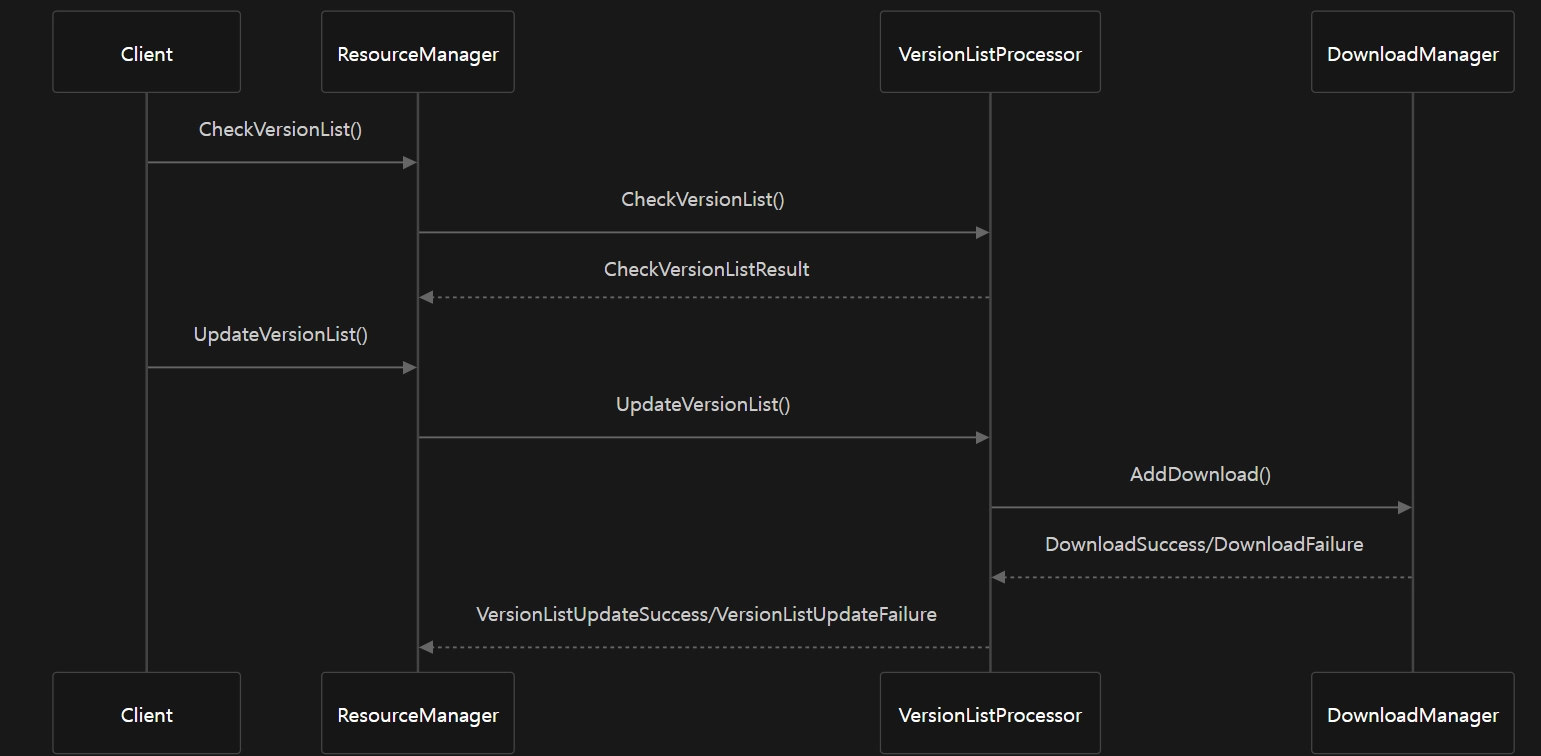Click CheckVersionList() label between Client and ResourceManager
This screenshot has width=1541, height=756.
click(280, 129)
